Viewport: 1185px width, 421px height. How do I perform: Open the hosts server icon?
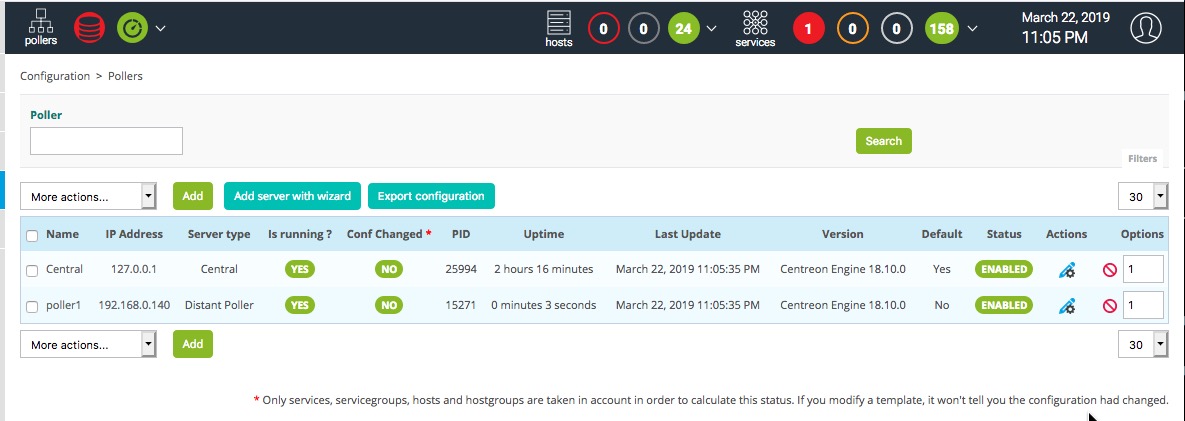pos(559,28)
